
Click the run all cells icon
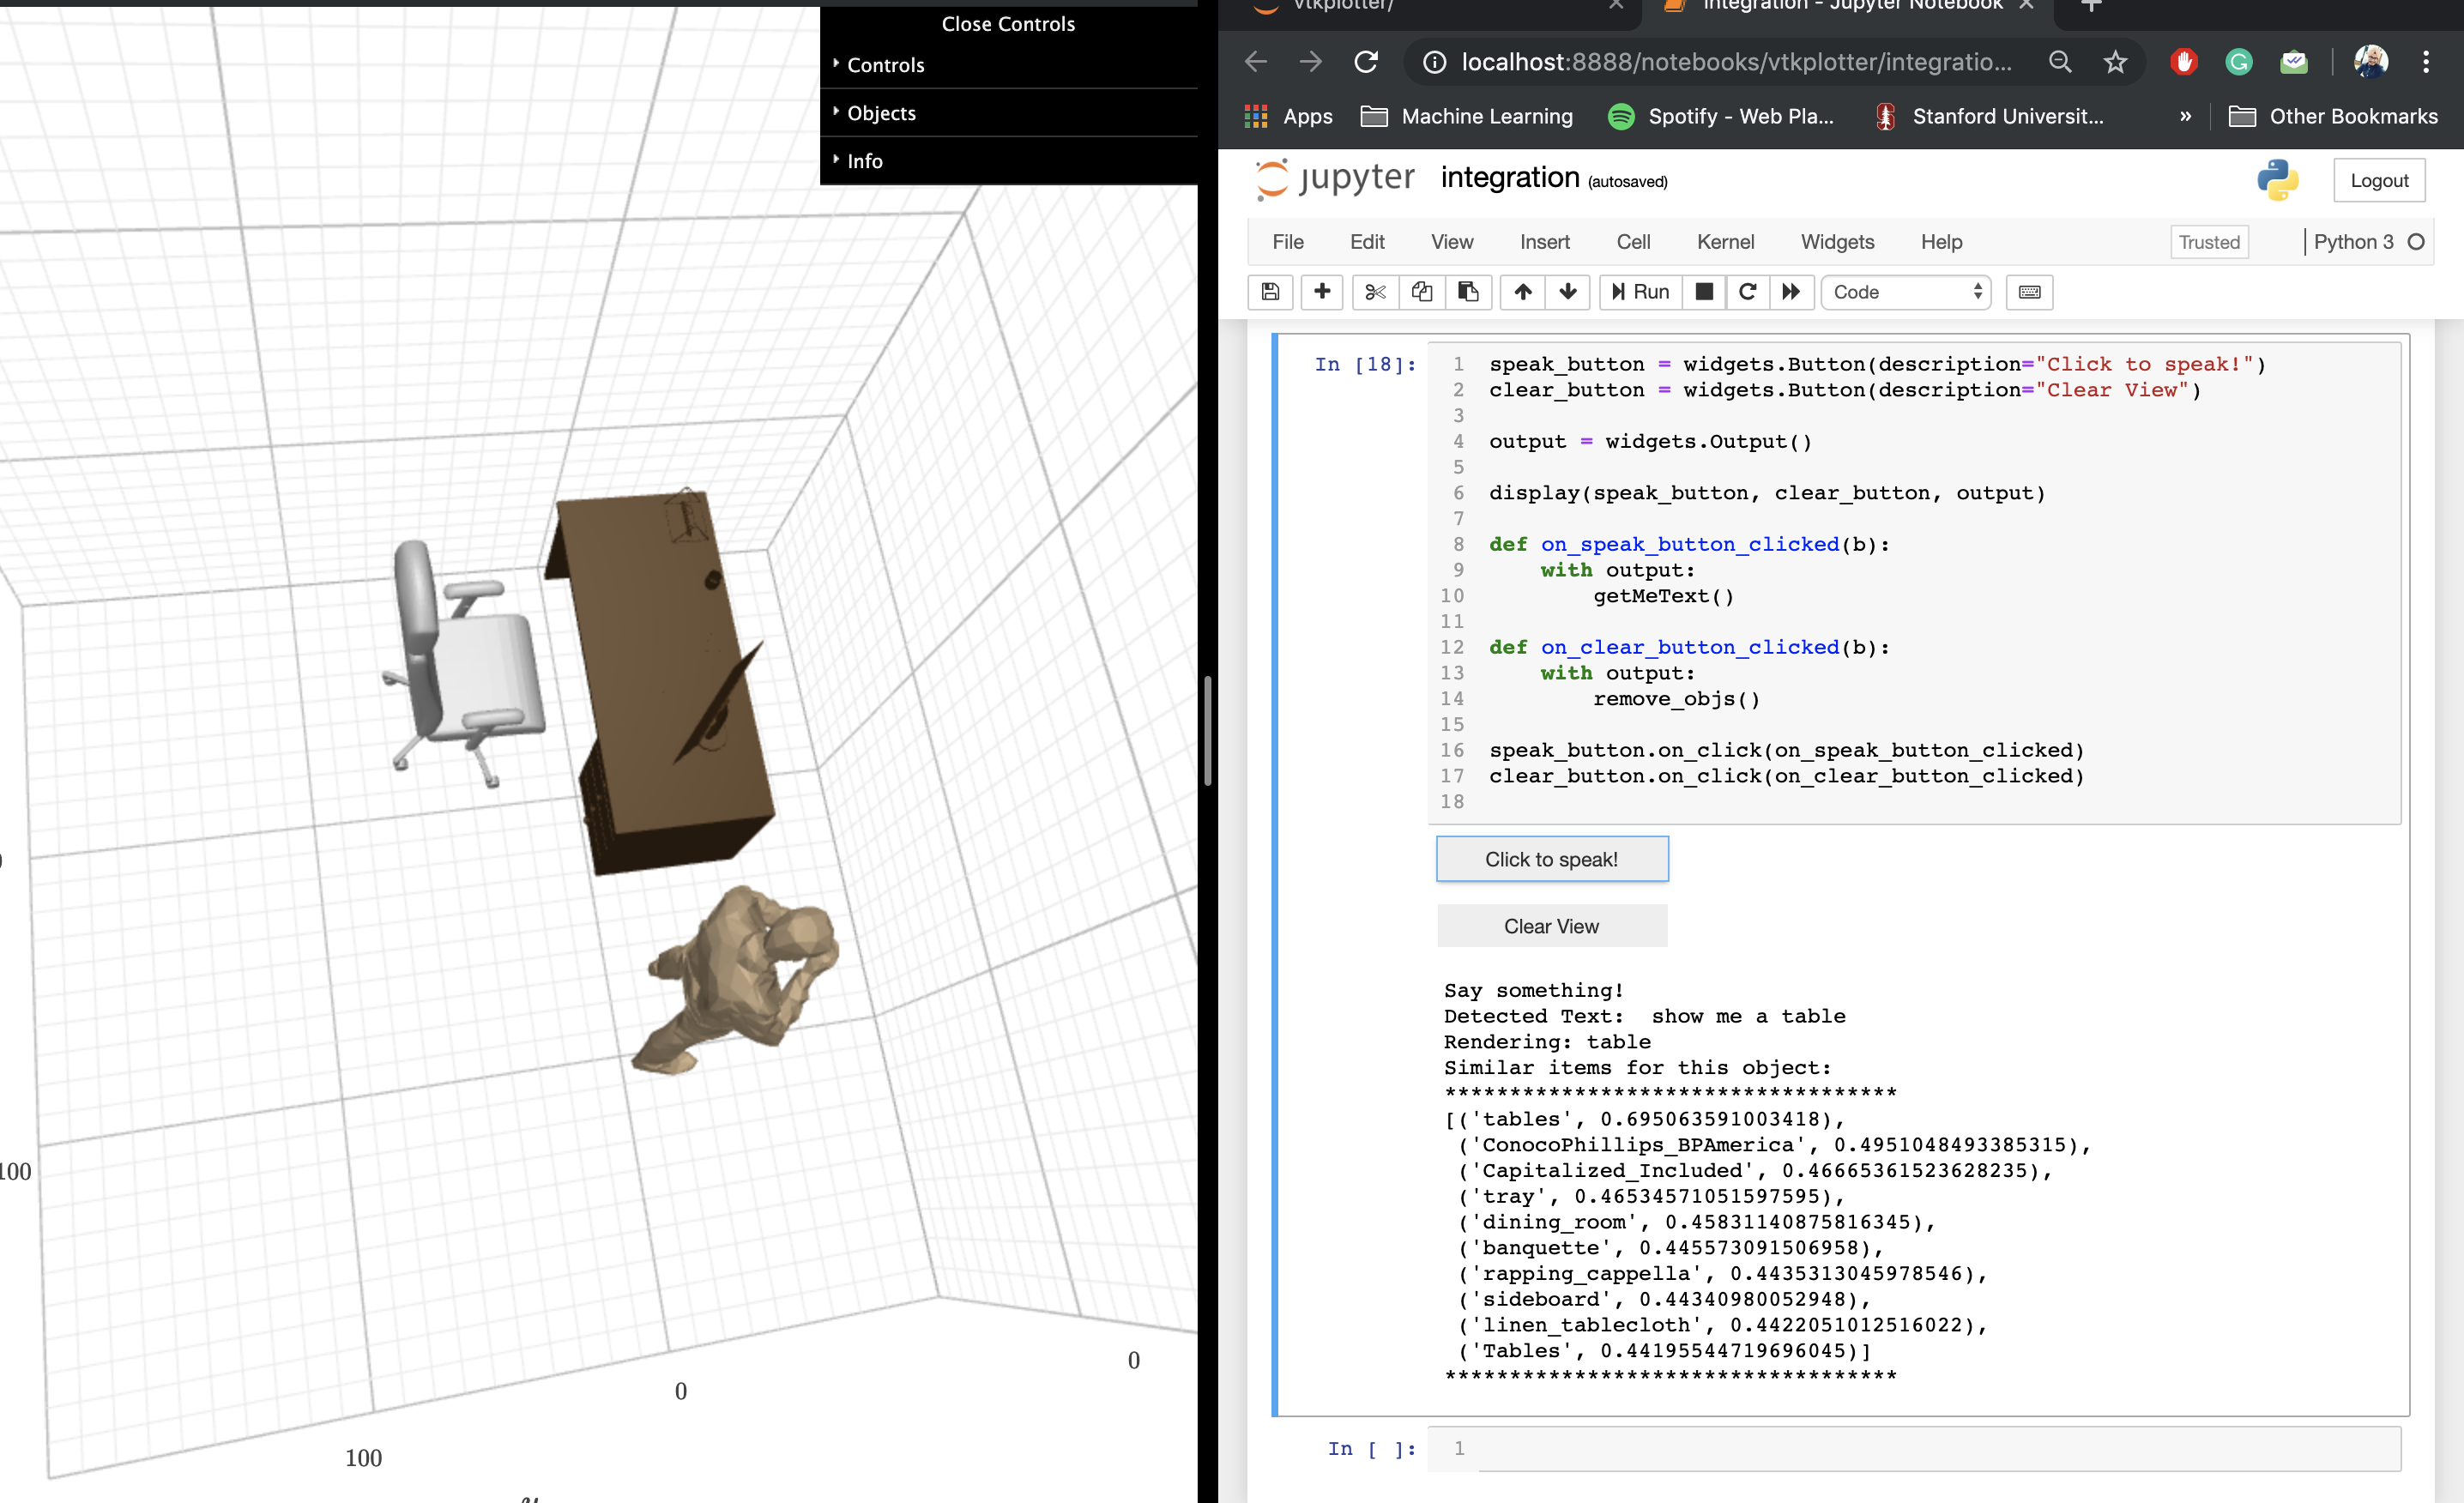(1791, 293)
